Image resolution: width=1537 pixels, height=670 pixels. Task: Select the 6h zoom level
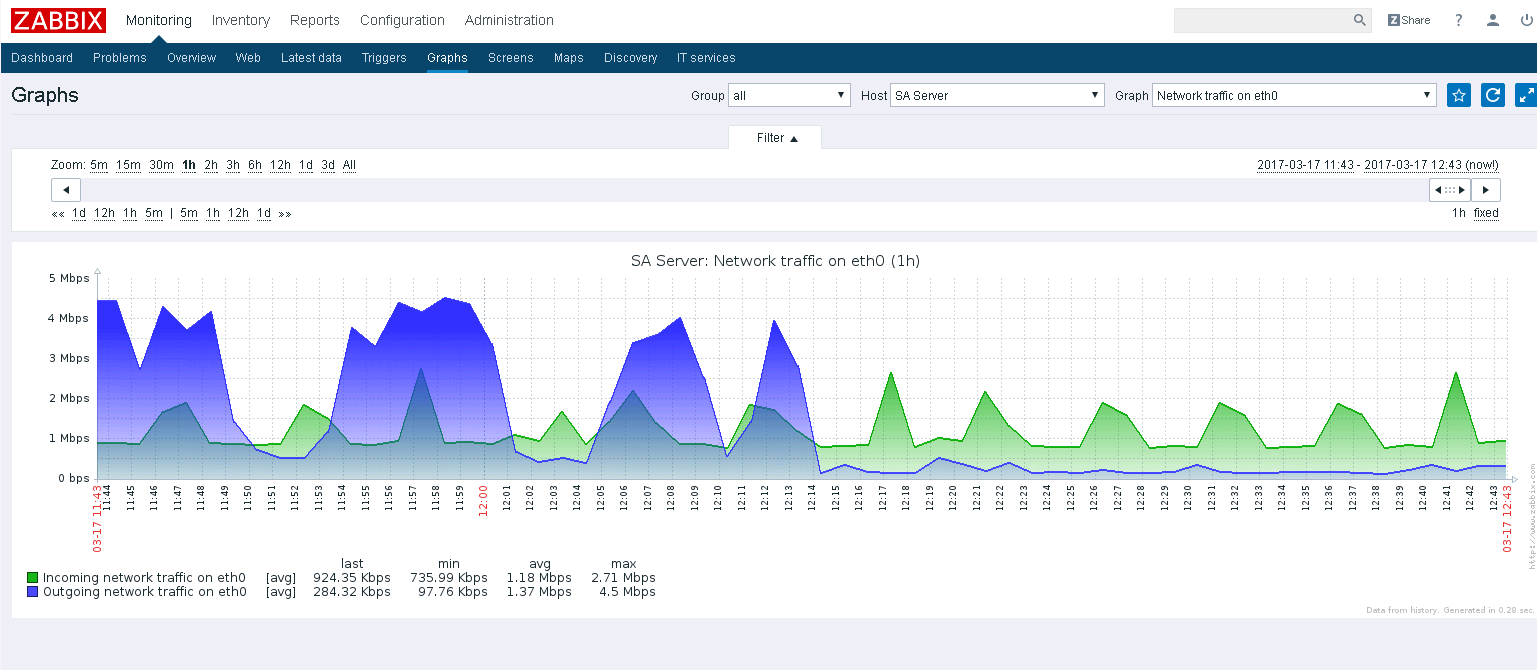pos(254,165)
